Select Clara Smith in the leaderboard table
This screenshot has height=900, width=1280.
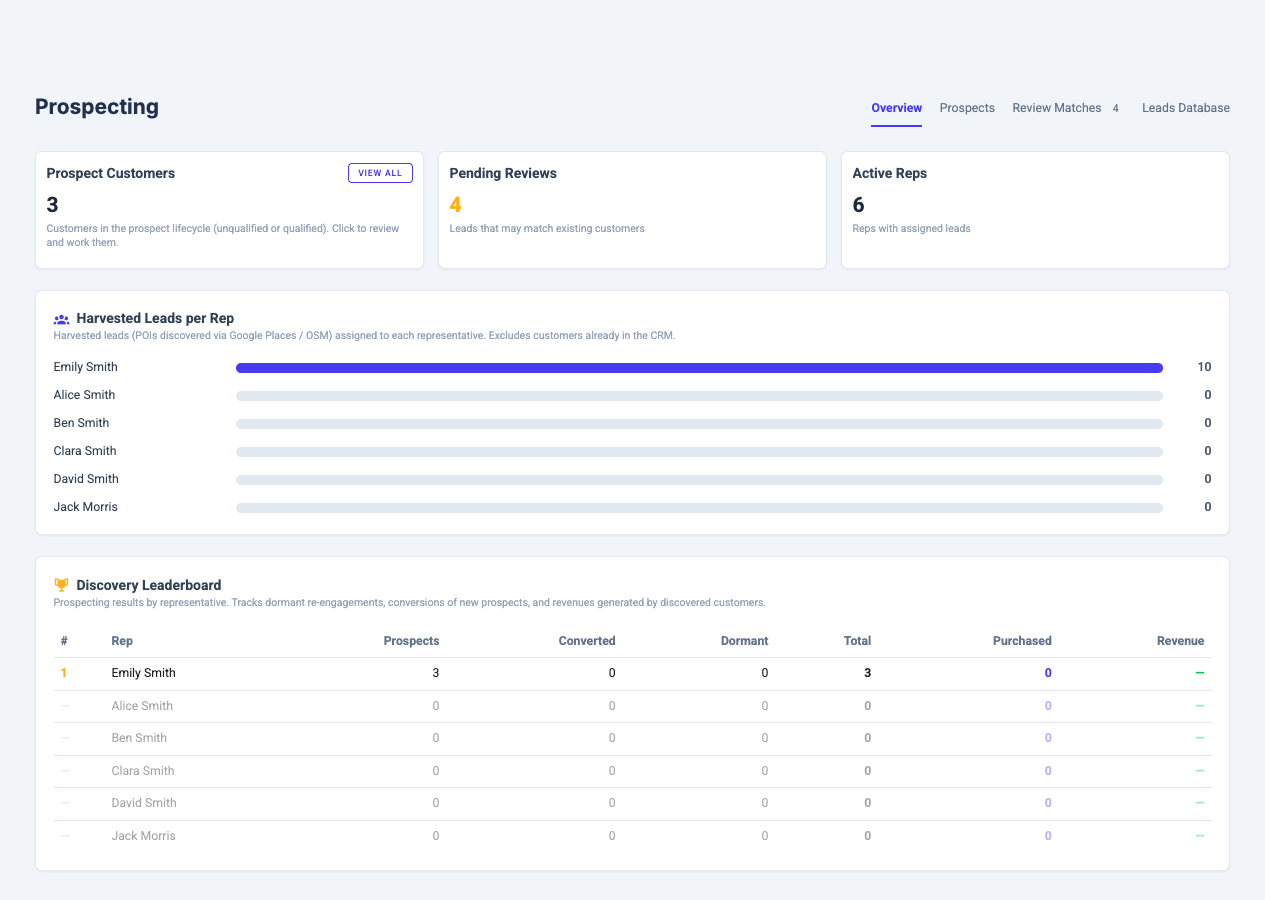click(143, 771)
